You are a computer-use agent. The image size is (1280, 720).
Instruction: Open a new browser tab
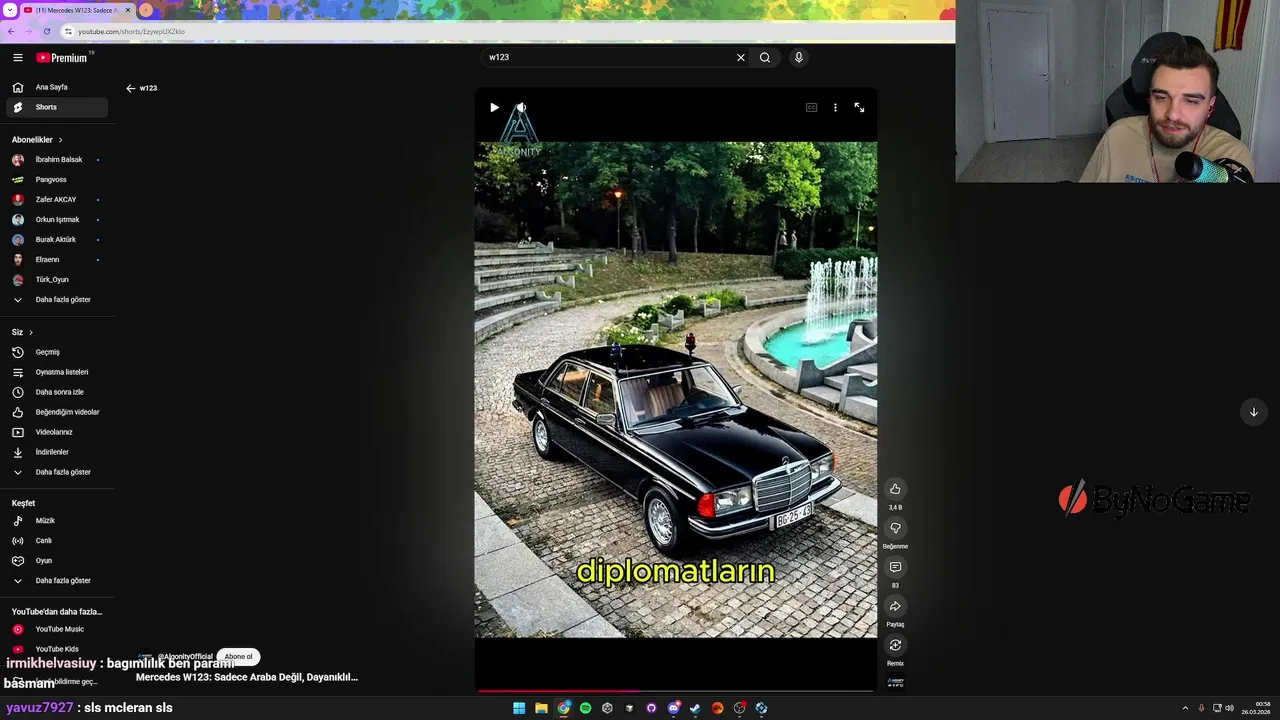point(146,10)
